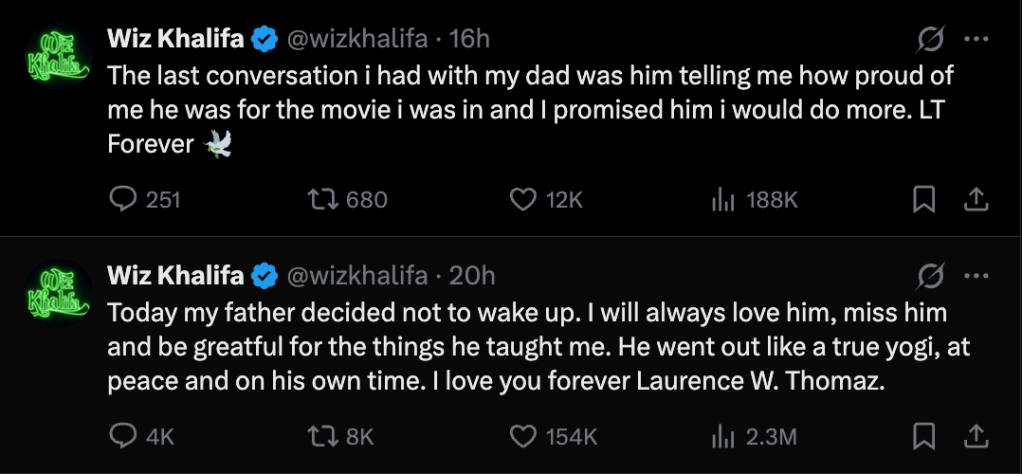Screen dimensions: 1022x474
Task: Retweet the tweet with 8K reposts
Action: 323,436
